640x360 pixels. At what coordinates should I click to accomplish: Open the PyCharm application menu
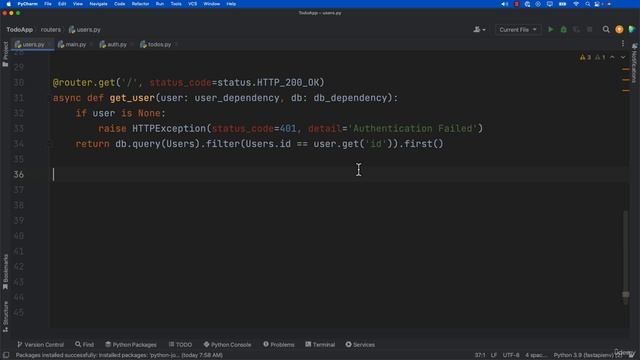tap(27, 4)
